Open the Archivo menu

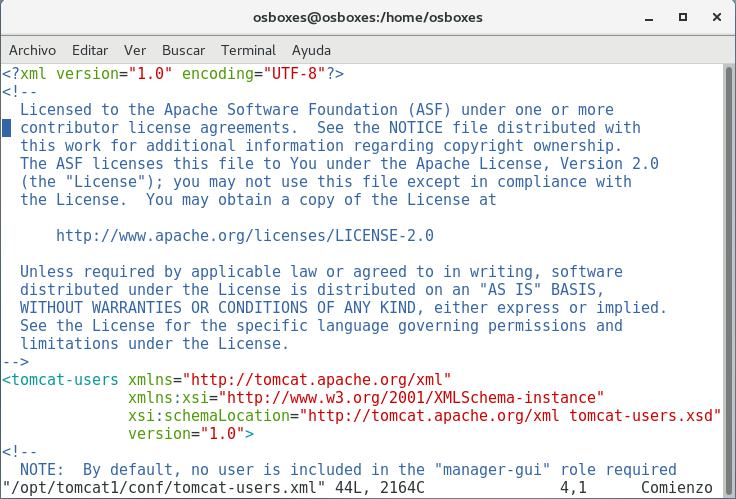click(x=32, y=50)
